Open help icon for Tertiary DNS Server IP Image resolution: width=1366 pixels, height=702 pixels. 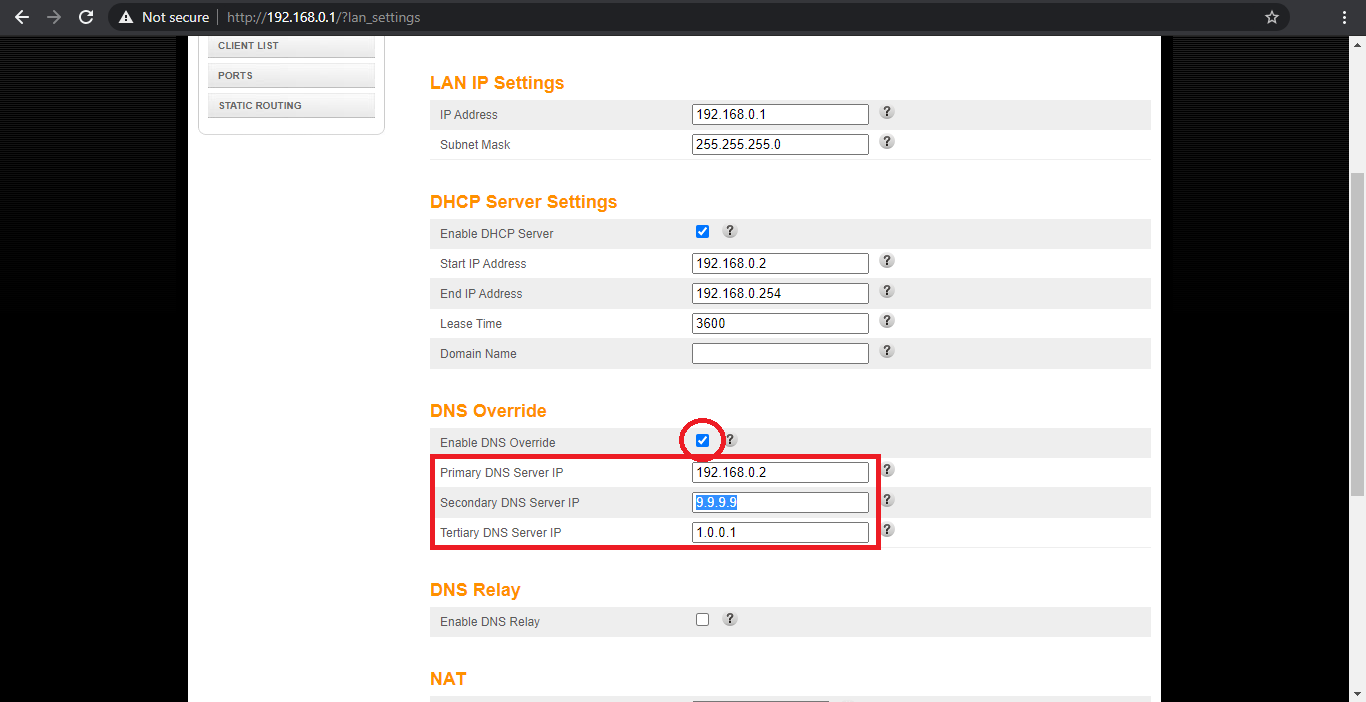887,530
